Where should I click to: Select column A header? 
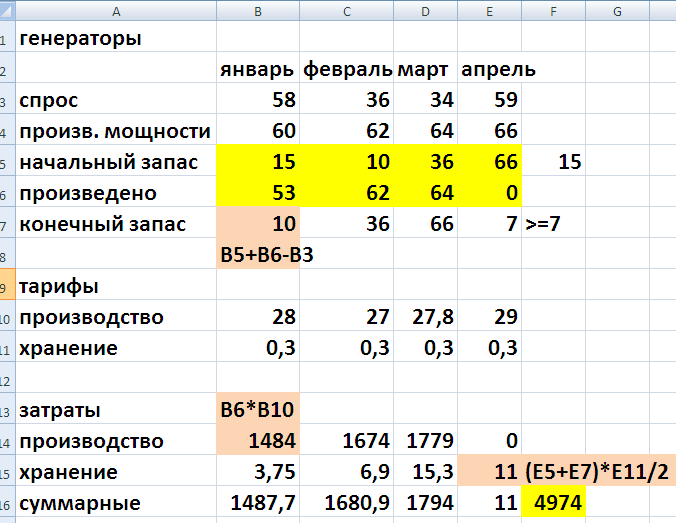pyautogui.click(x=116, y=11)
